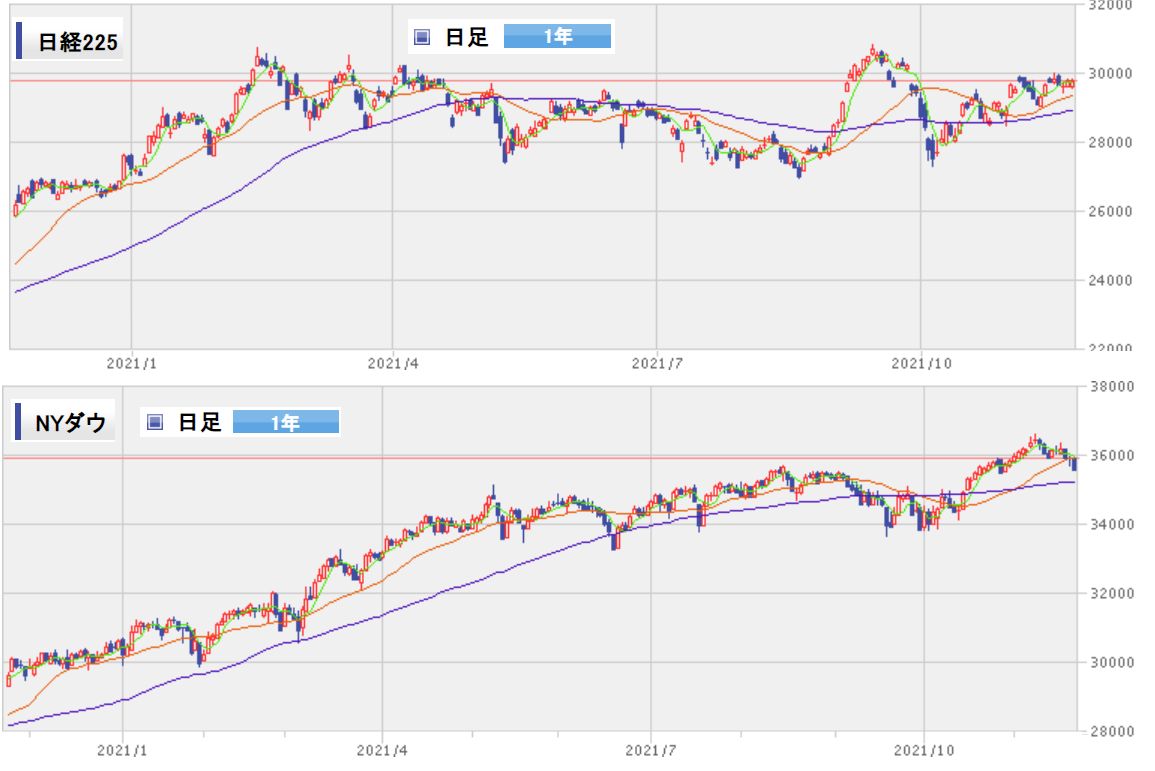Click the 日足 label on Nikkei 225 chart
The height and width of the screenshot is (771, 1155).
pos(467,37)
